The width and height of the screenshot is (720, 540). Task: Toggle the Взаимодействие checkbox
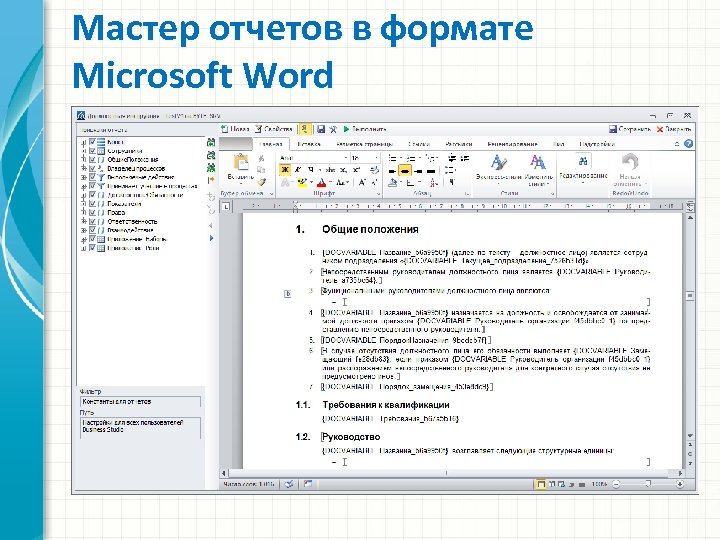pyautogui.click(x=92, y=230)
